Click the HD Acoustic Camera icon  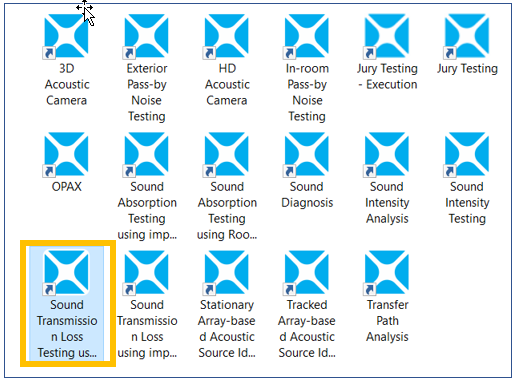[x=226, y=36]
